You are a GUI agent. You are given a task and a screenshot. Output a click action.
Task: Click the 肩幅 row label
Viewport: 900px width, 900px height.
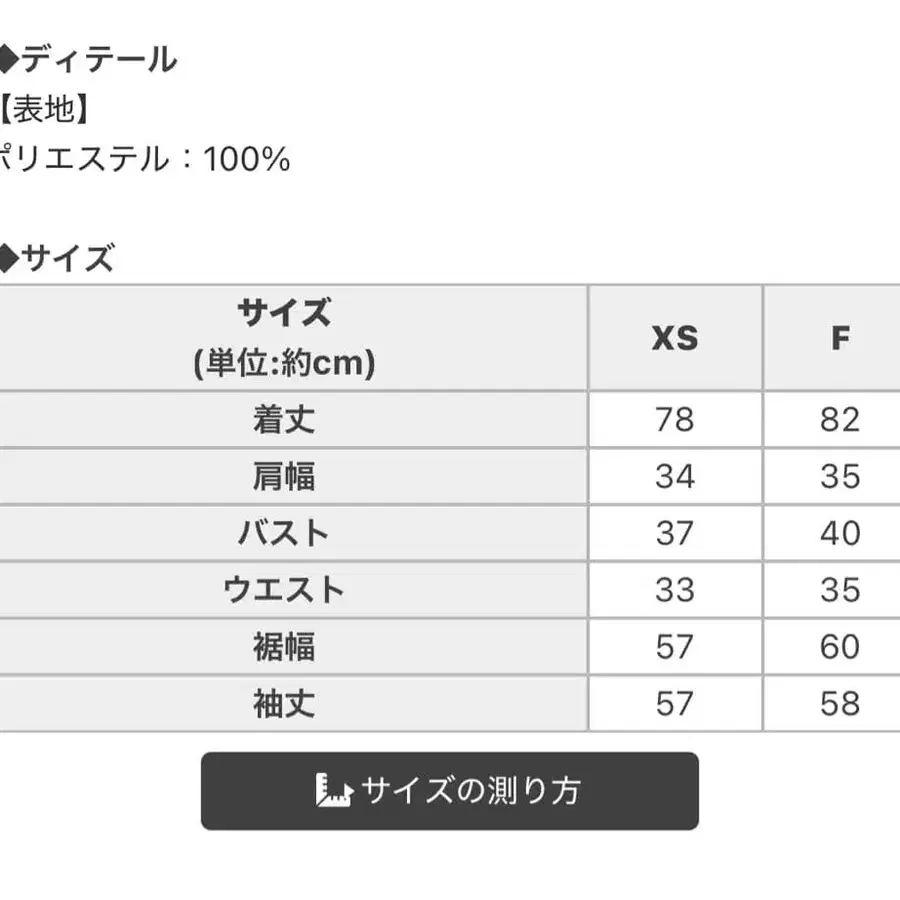(x=284, y=476)
